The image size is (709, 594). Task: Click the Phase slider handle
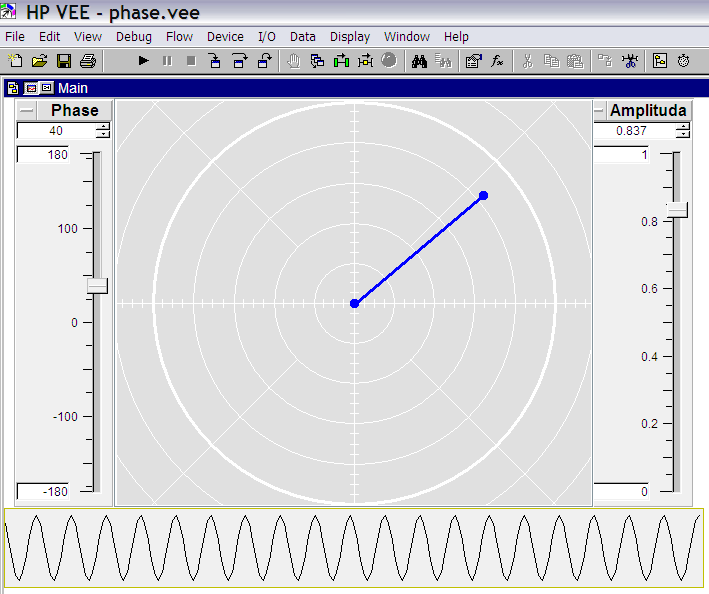pos(97,286)
